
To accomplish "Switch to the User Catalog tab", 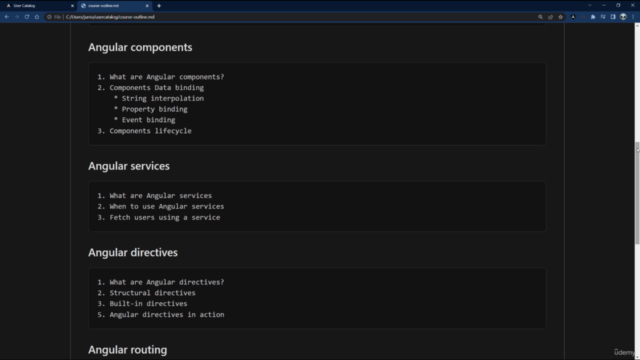I will click(x=39, y=6).
